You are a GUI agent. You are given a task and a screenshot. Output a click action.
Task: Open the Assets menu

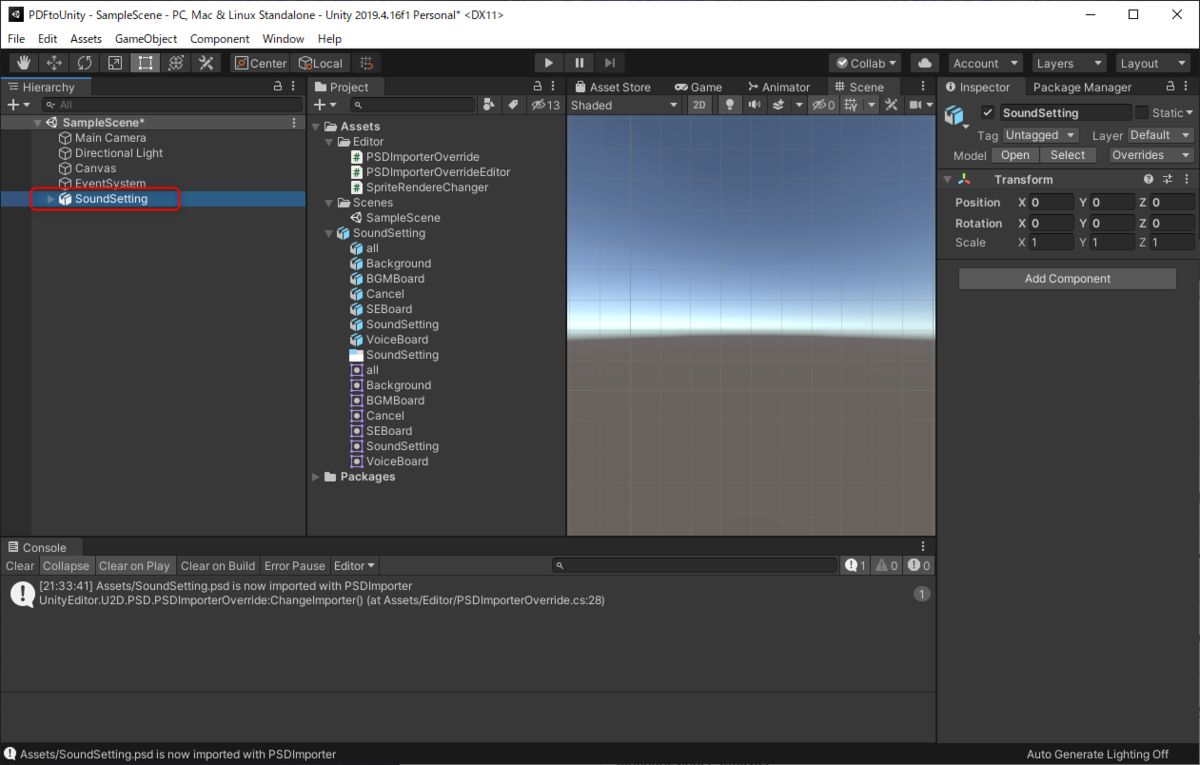tap(85, 39)
